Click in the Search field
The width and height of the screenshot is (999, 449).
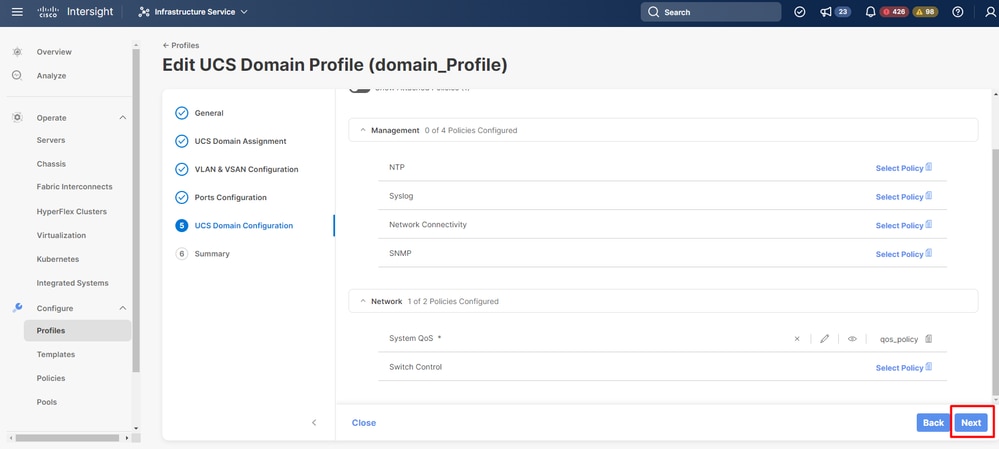710,12
